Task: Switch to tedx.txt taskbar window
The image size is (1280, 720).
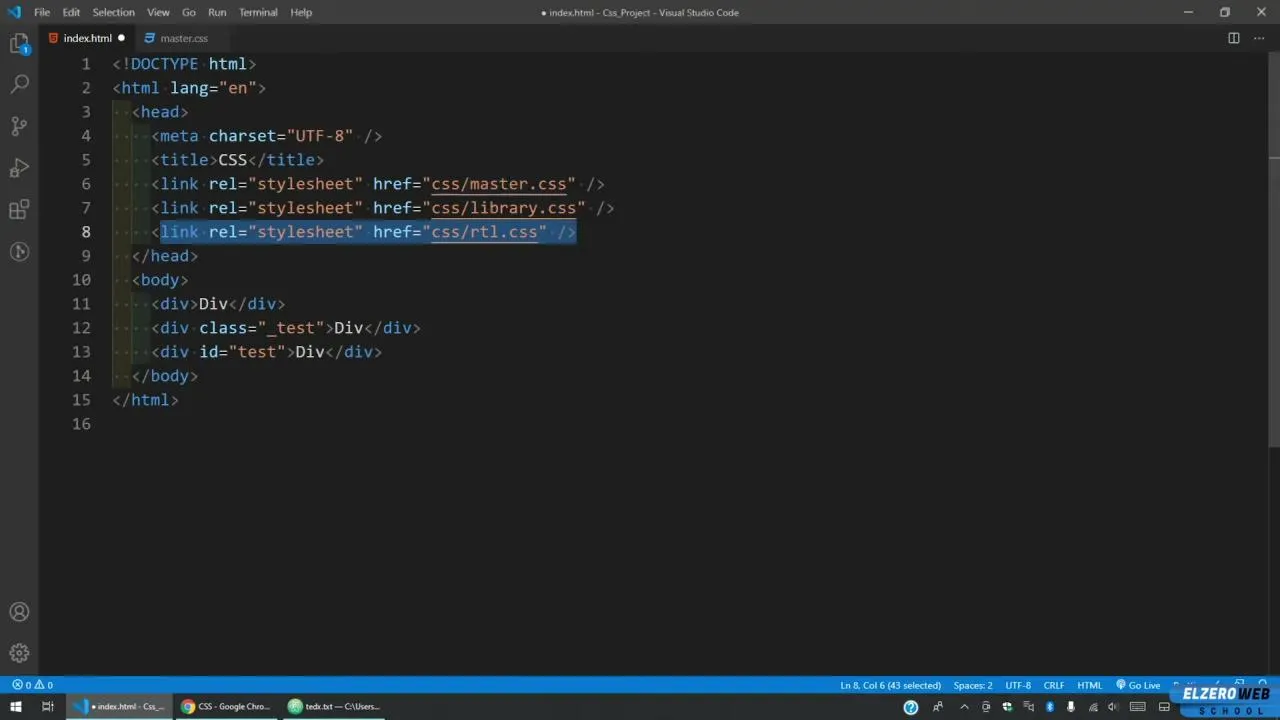Action: click(x=334, y=707)
